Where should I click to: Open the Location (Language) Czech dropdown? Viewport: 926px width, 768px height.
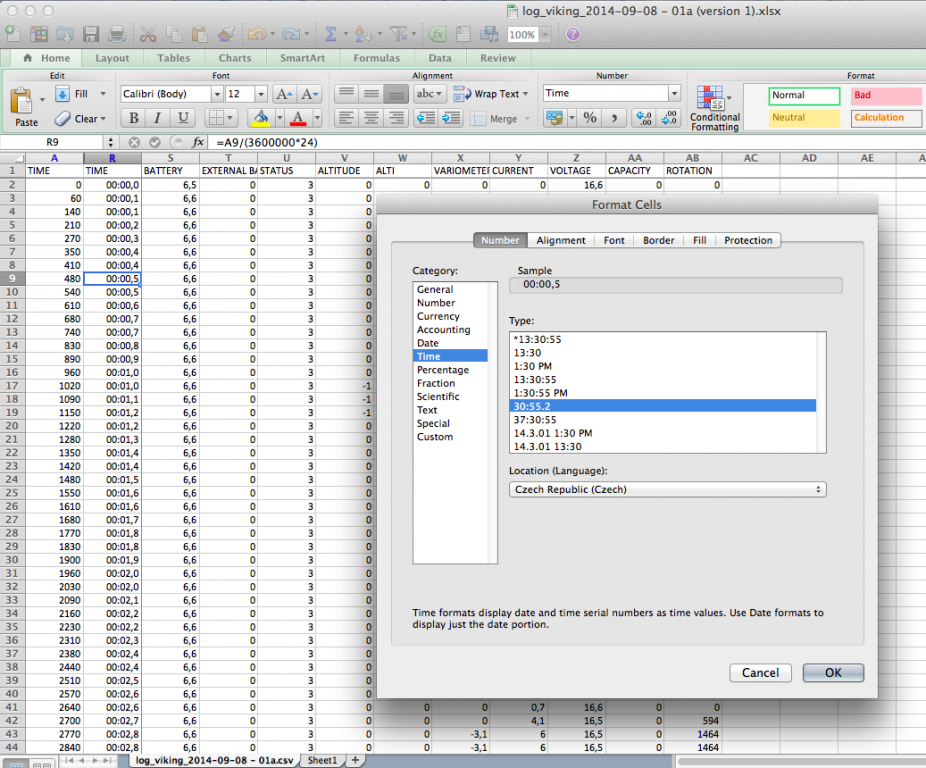[667, 490]
